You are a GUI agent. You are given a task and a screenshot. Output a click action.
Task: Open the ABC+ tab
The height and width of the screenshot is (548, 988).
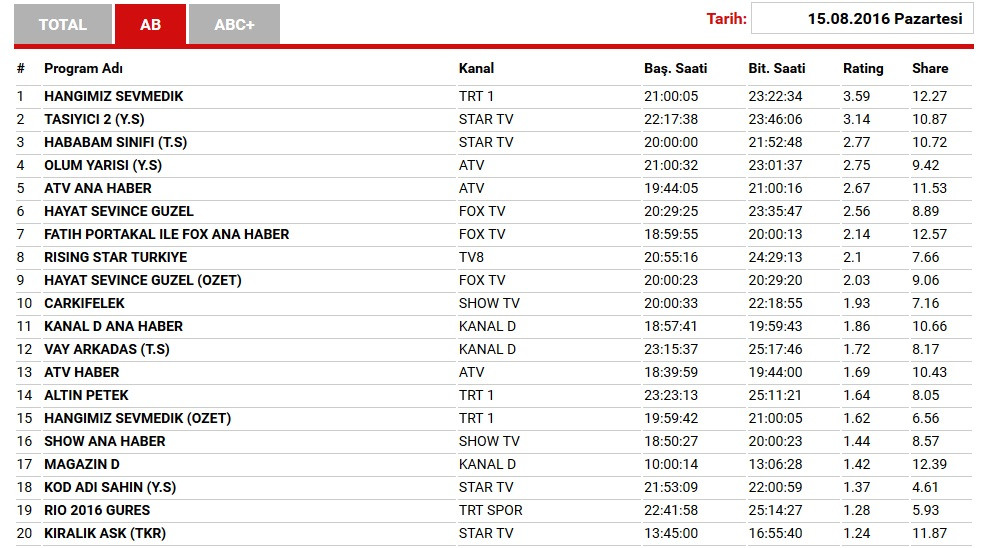[234, 24]
